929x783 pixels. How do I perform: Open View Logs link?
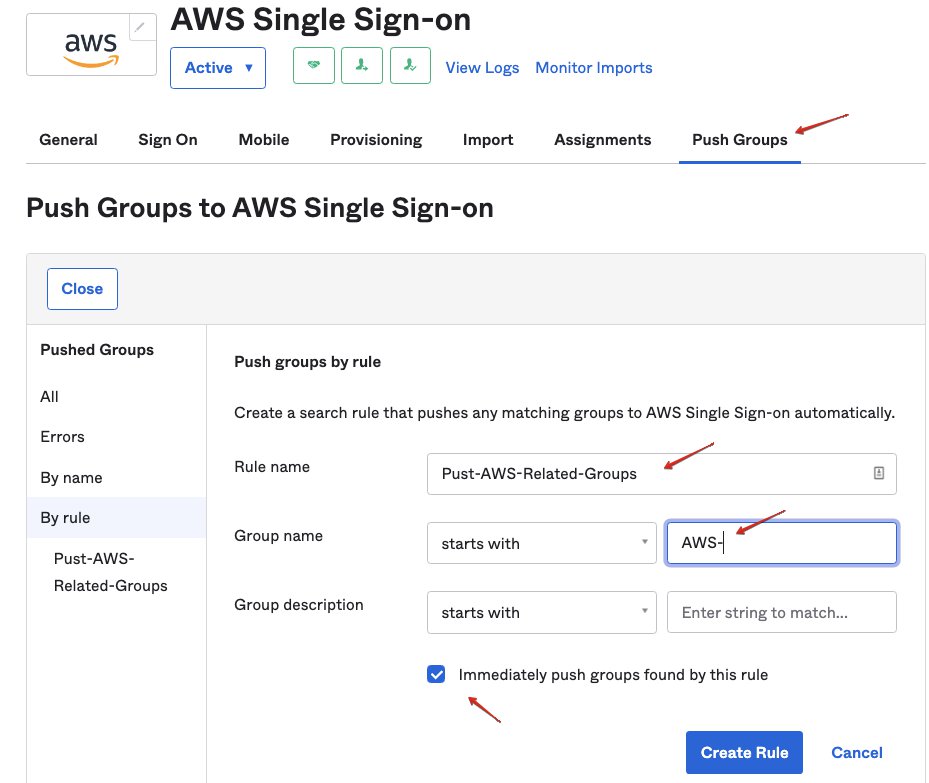pyautogui.click(x=482, y=68)
